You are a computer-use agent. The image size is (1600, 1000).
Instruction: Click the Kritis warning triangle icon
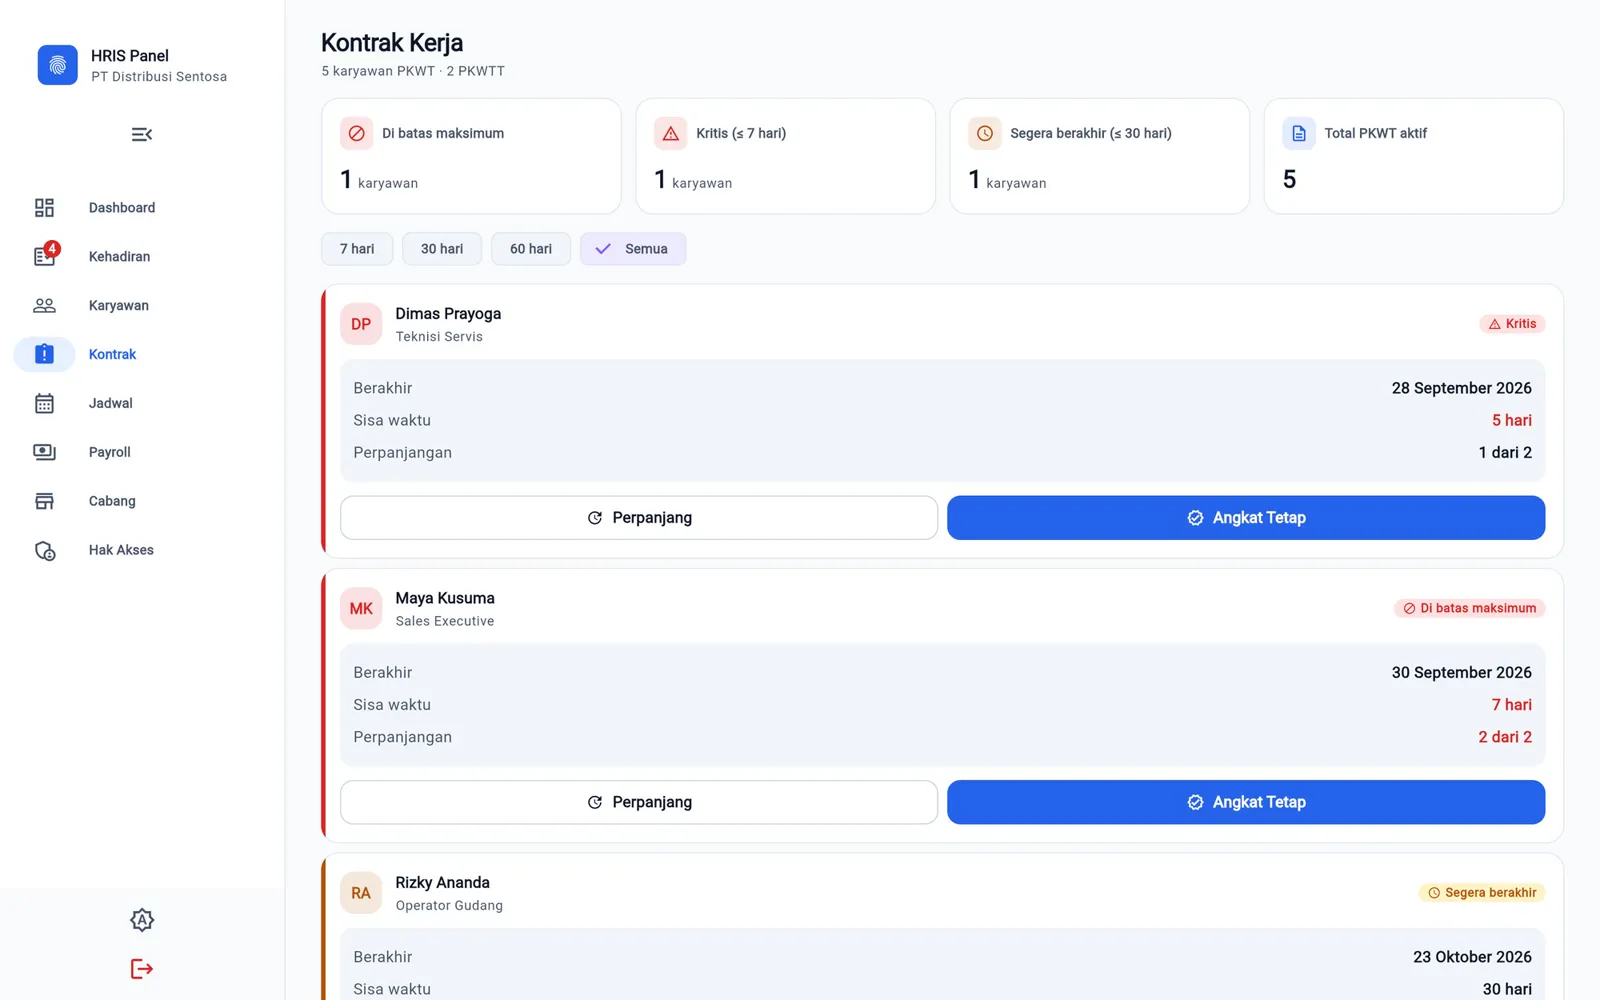click(x=671, y=133)
